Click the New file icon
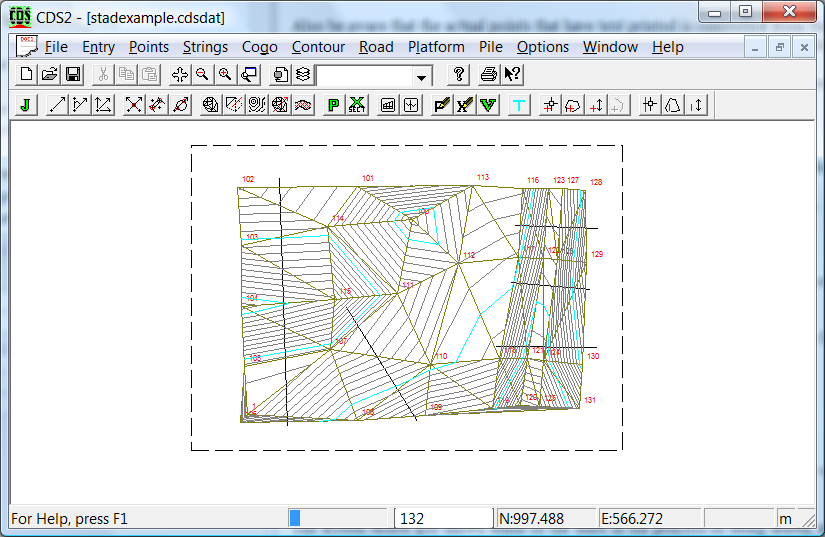 tap(27, 75)
